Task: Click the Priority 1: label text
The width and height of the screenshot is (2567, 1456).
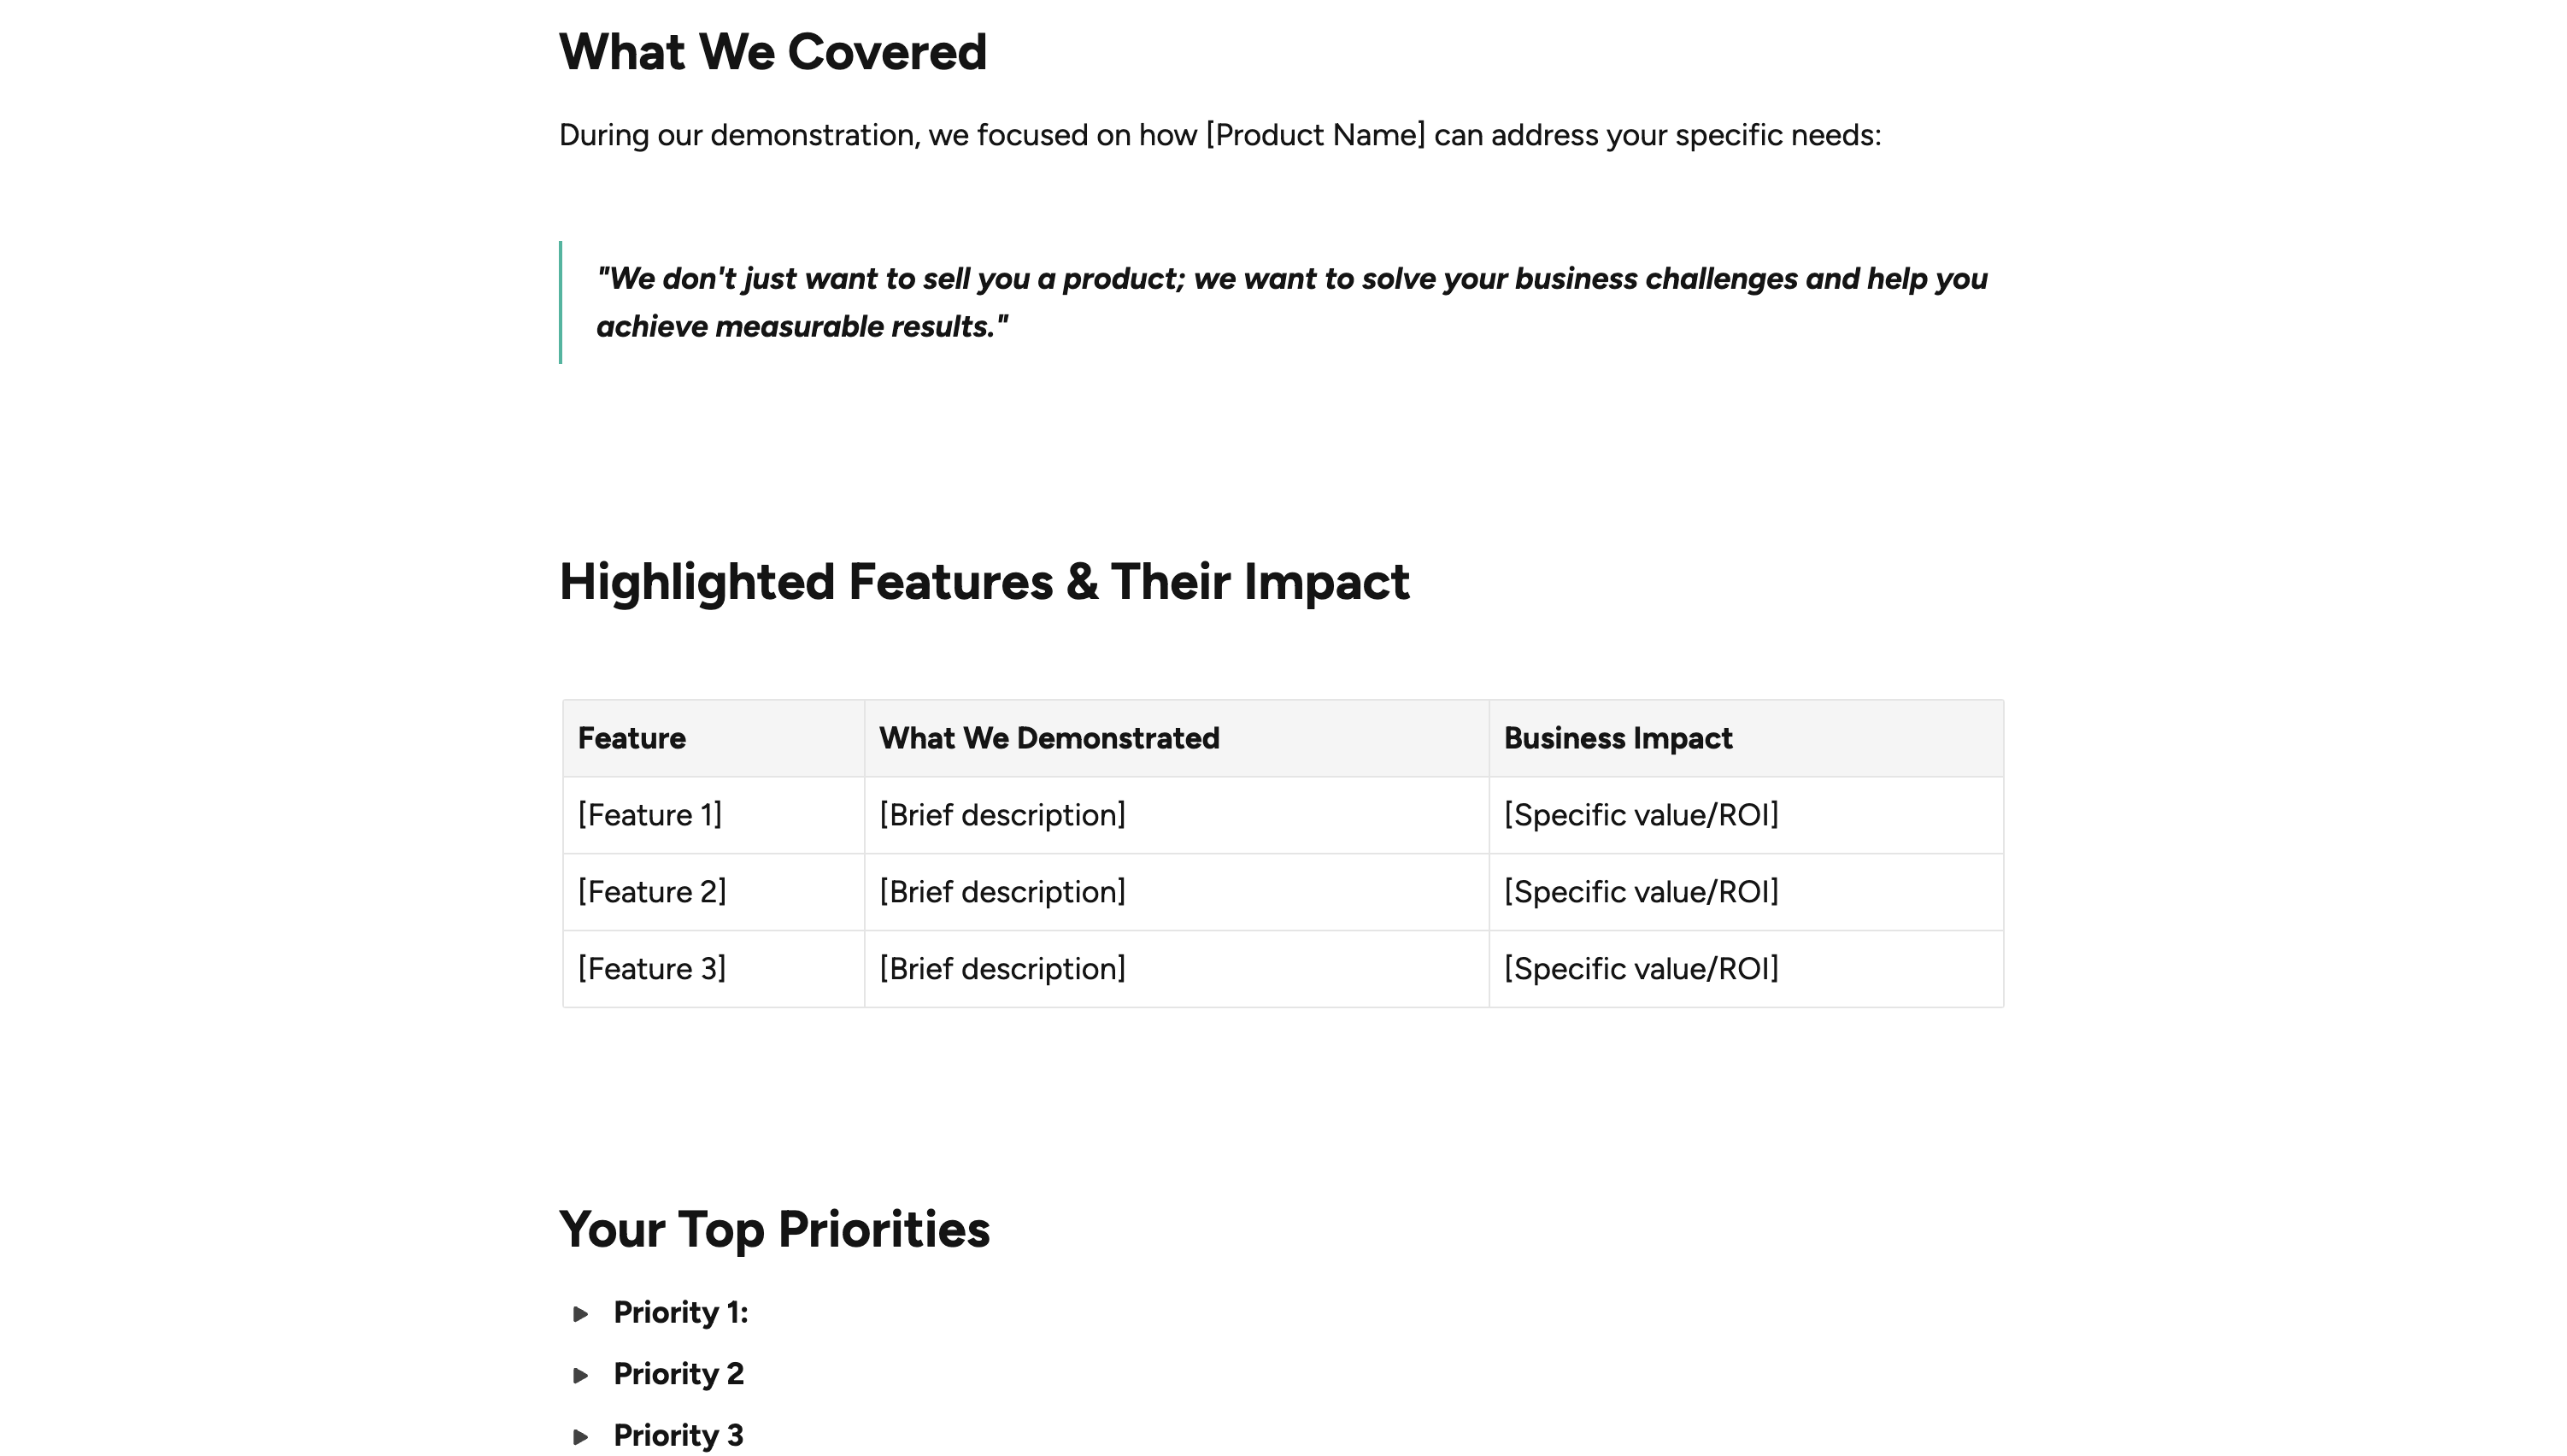Action: click(x=681, y=1313)
